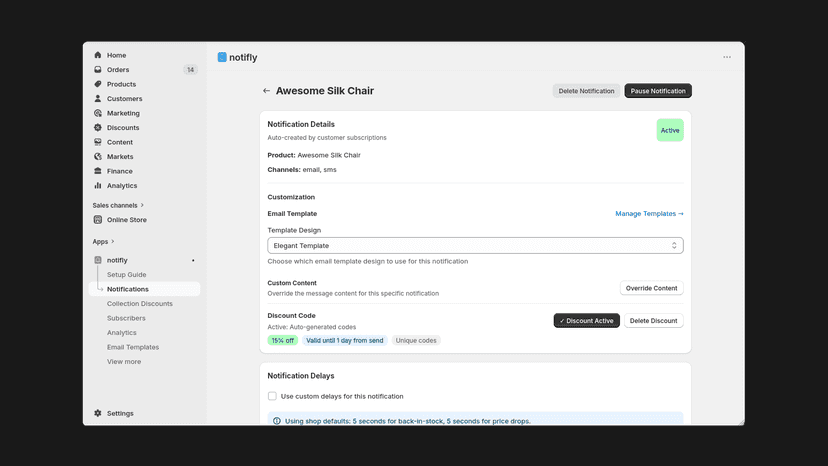
Task: Click the Finance bank icon
Action: pyautogui.click(x=98, y=171)
